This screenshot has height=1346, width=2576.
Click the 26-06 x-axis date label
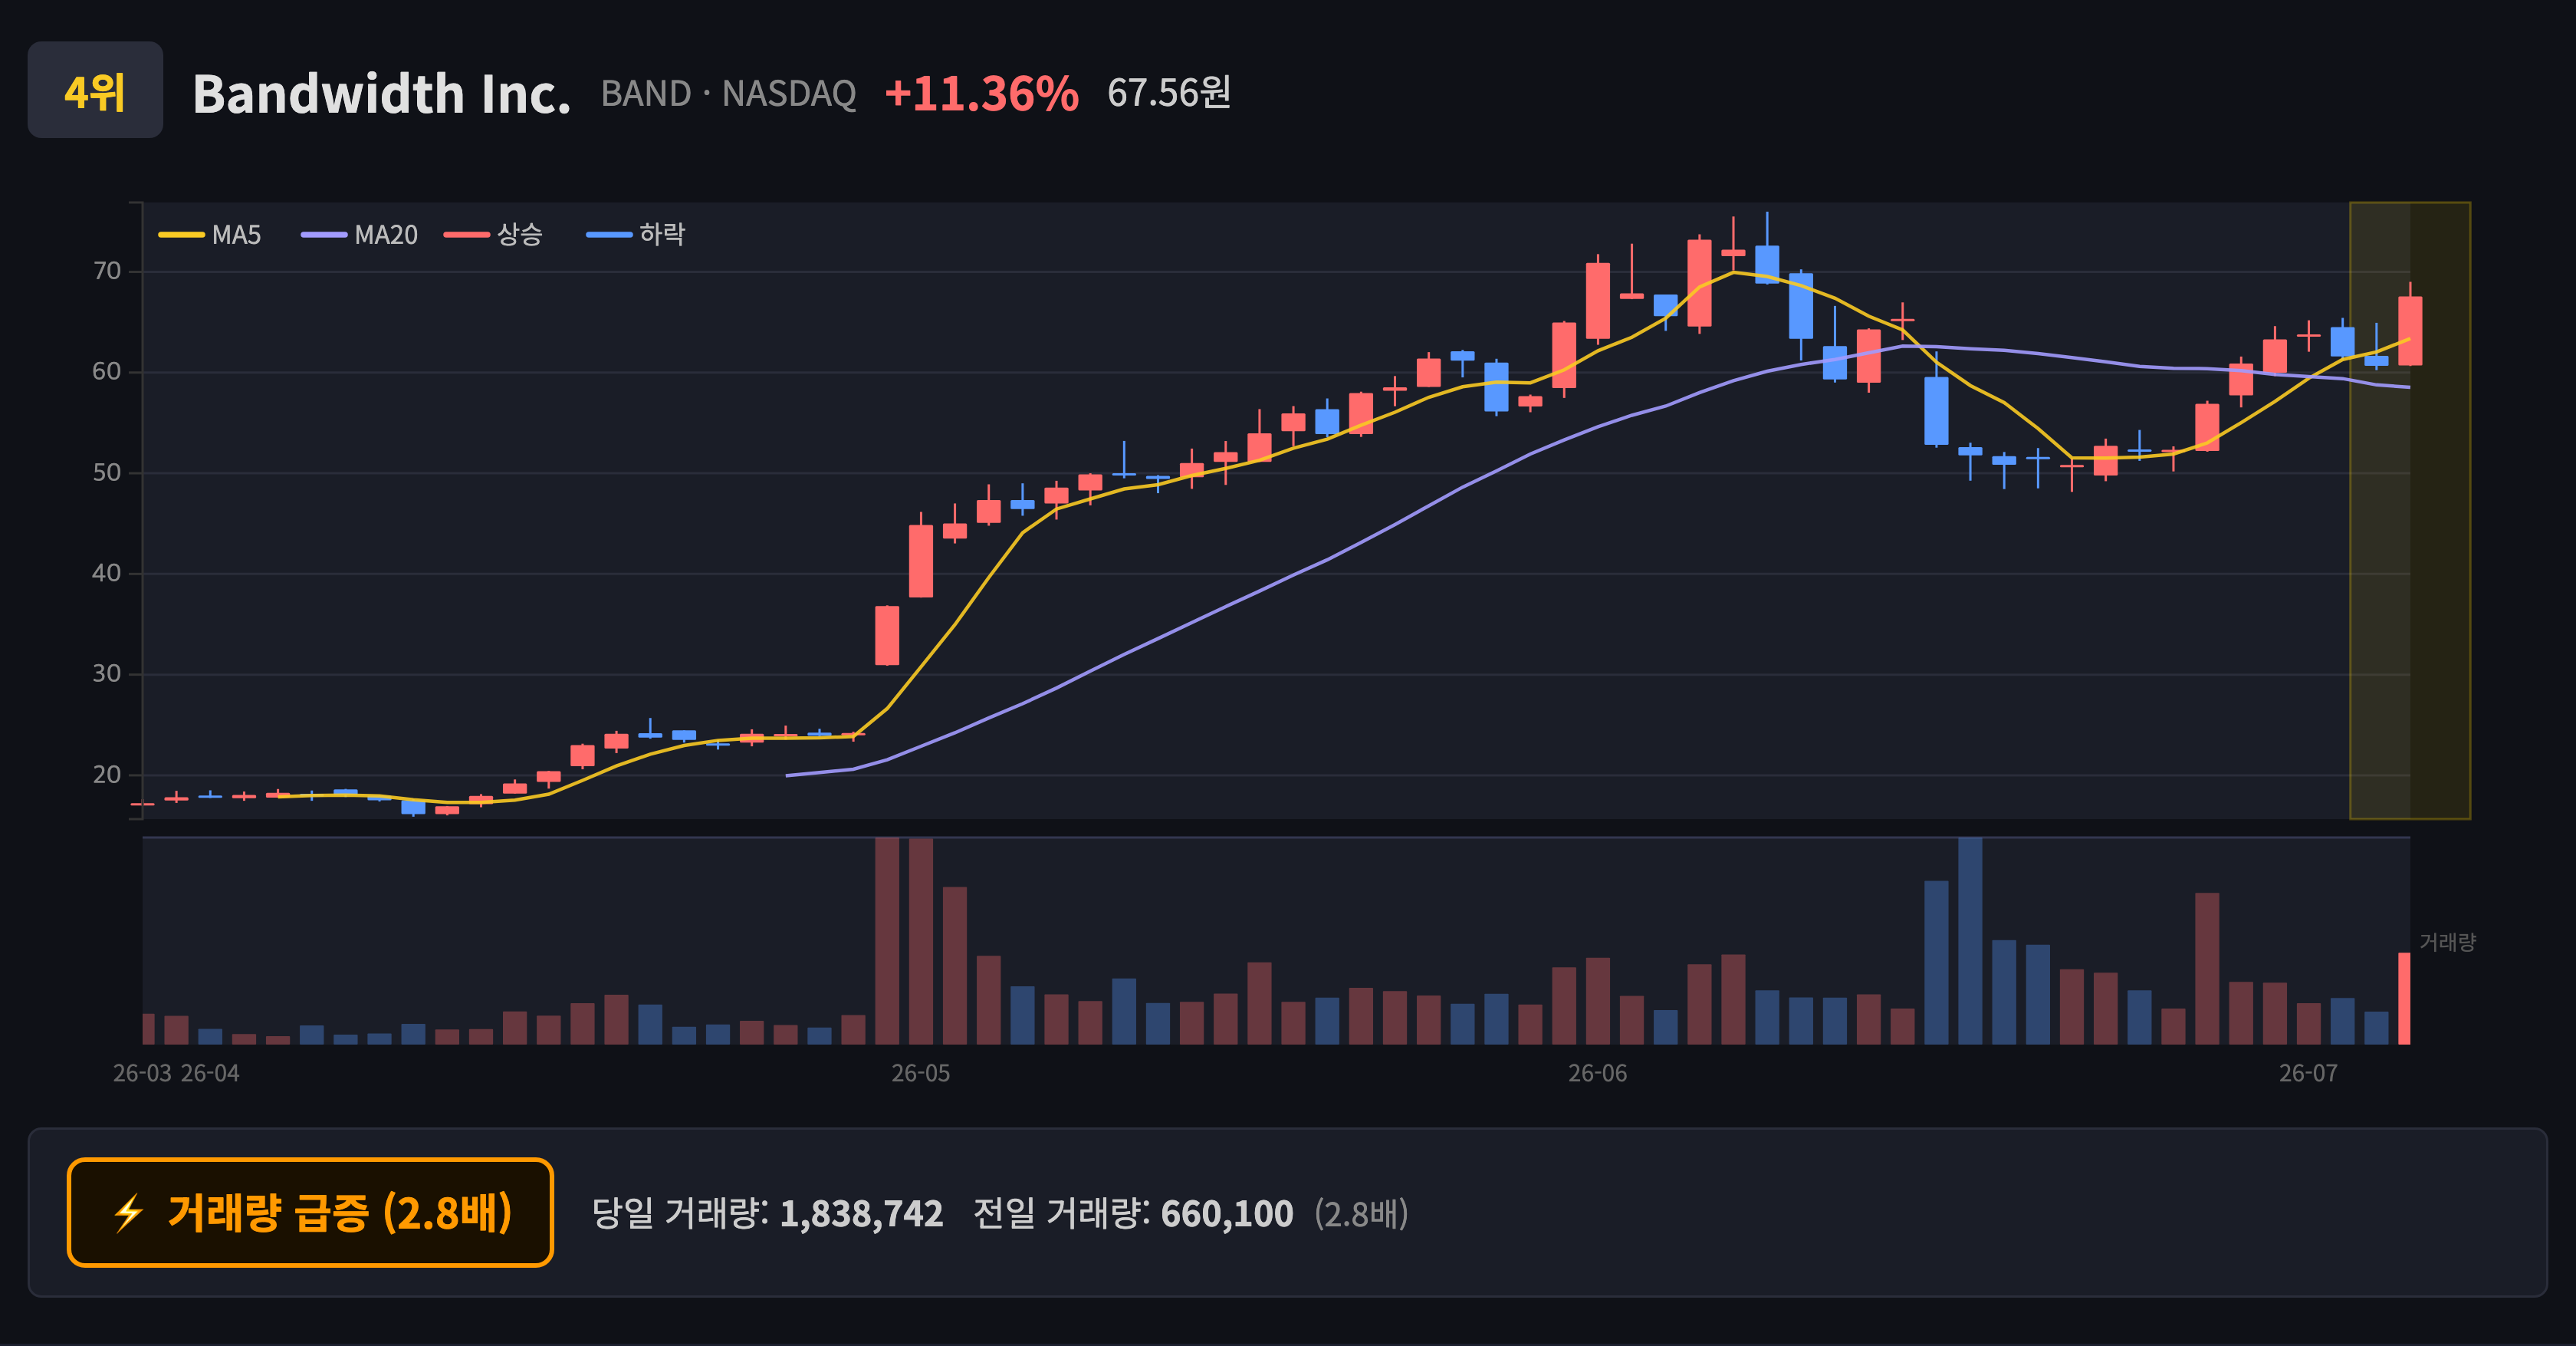[x=1597, y=1073]
